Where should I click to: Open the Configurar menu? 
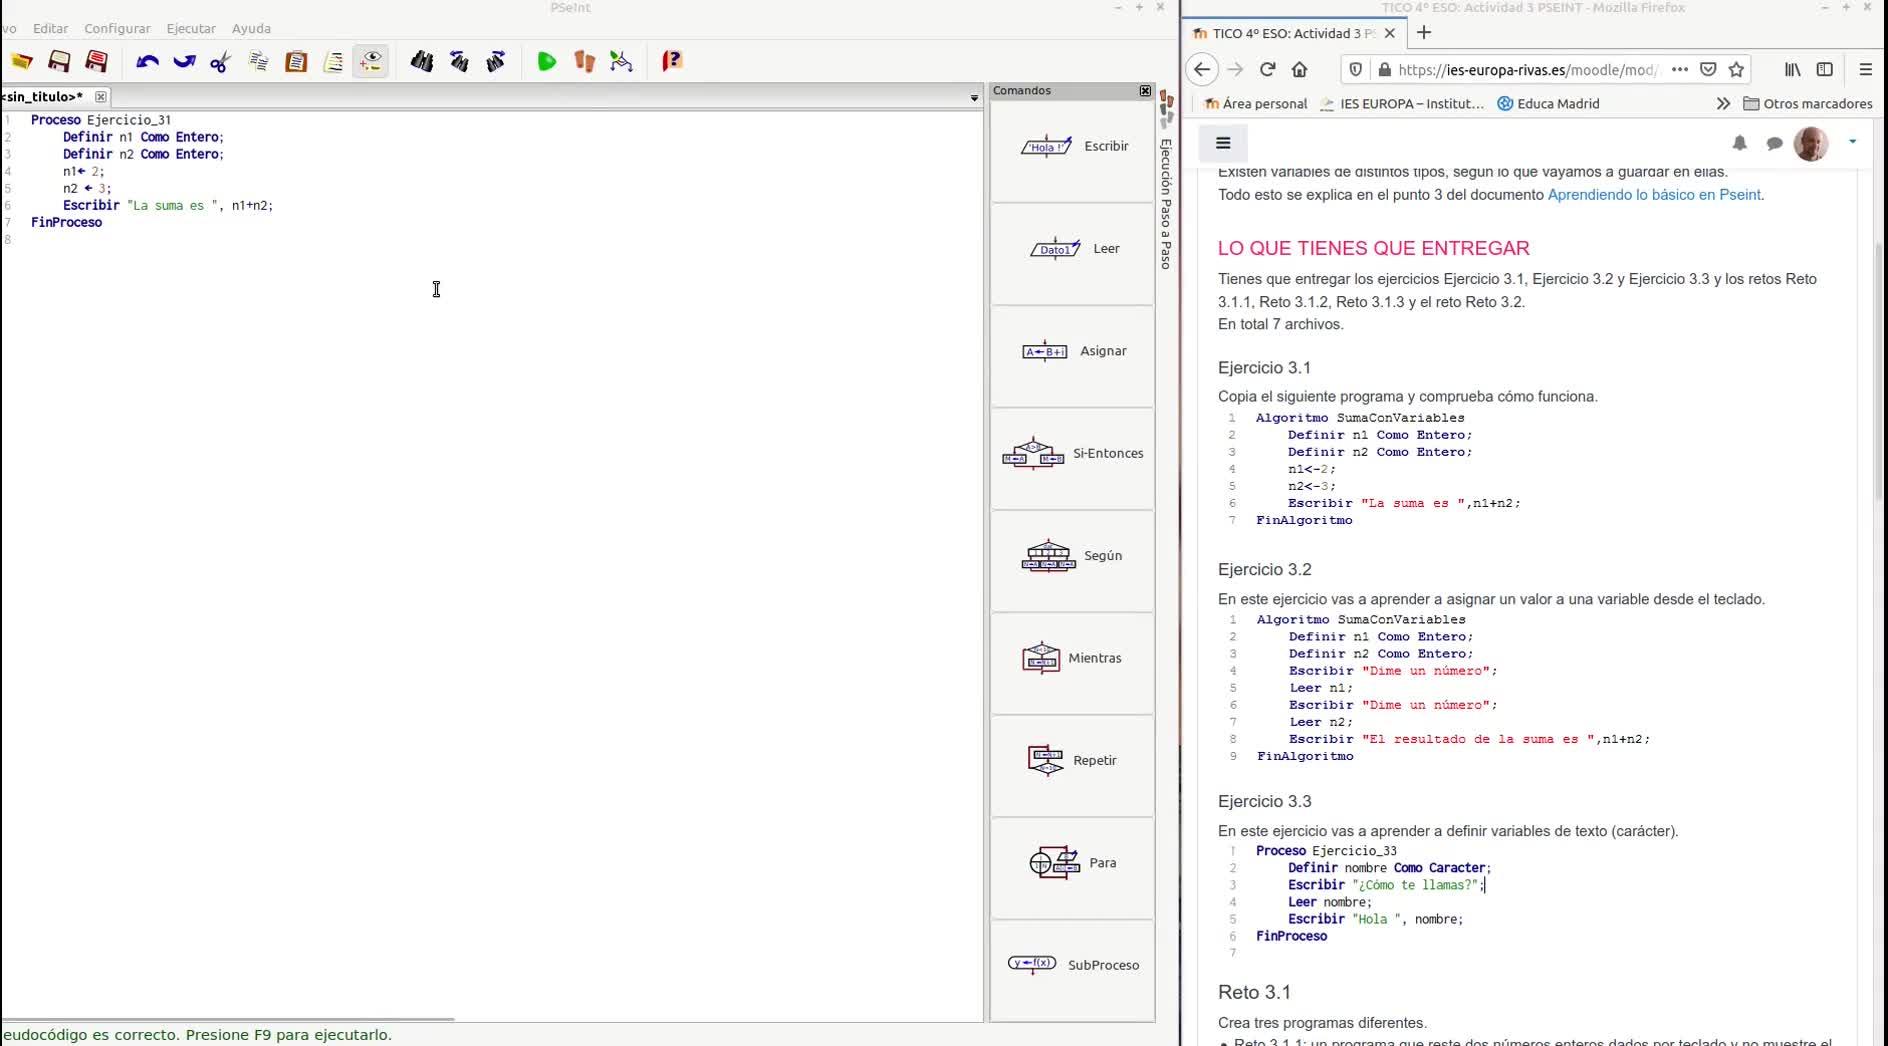point(117,28)
